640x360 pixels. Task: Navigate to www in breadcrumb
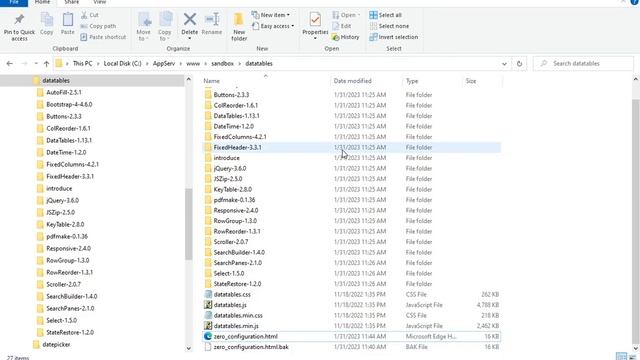tap(193, 64)
